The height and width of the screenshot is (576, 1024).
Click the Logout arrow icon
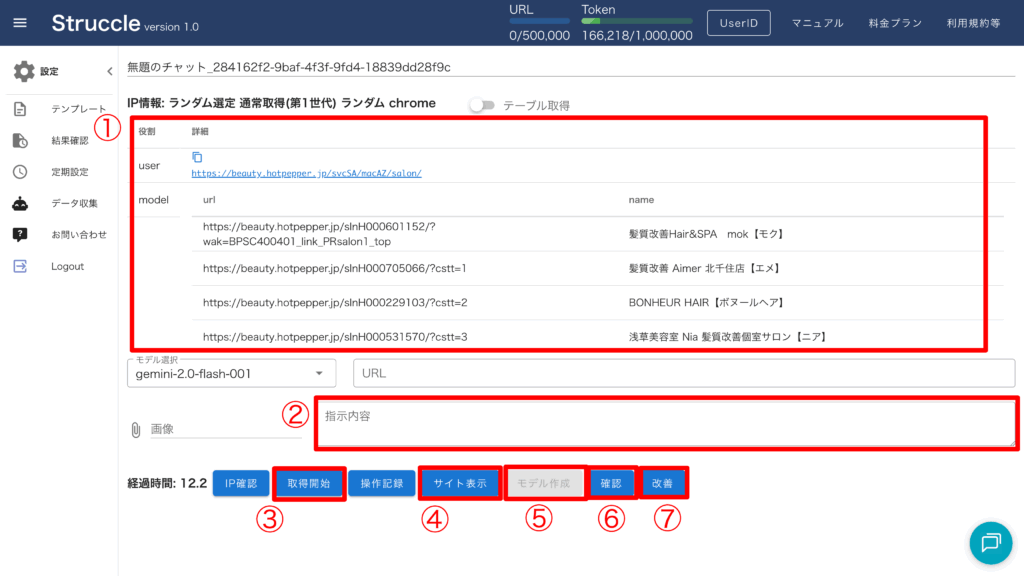[20, 266]
